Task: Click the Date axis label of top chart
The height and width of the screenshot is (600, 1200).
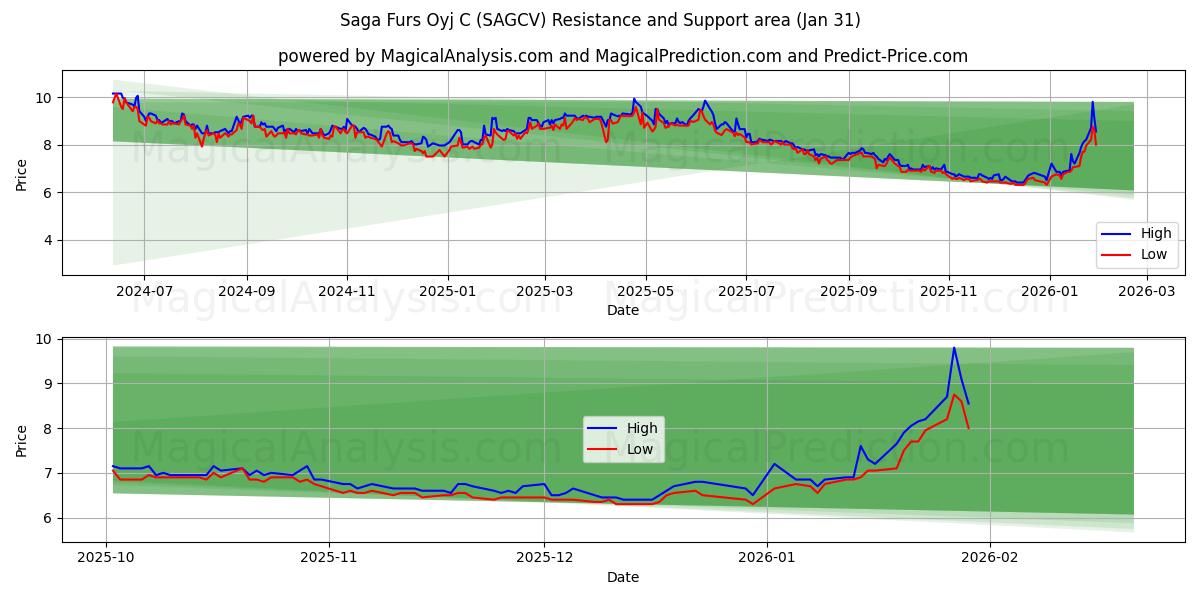Action: [622, 311]
